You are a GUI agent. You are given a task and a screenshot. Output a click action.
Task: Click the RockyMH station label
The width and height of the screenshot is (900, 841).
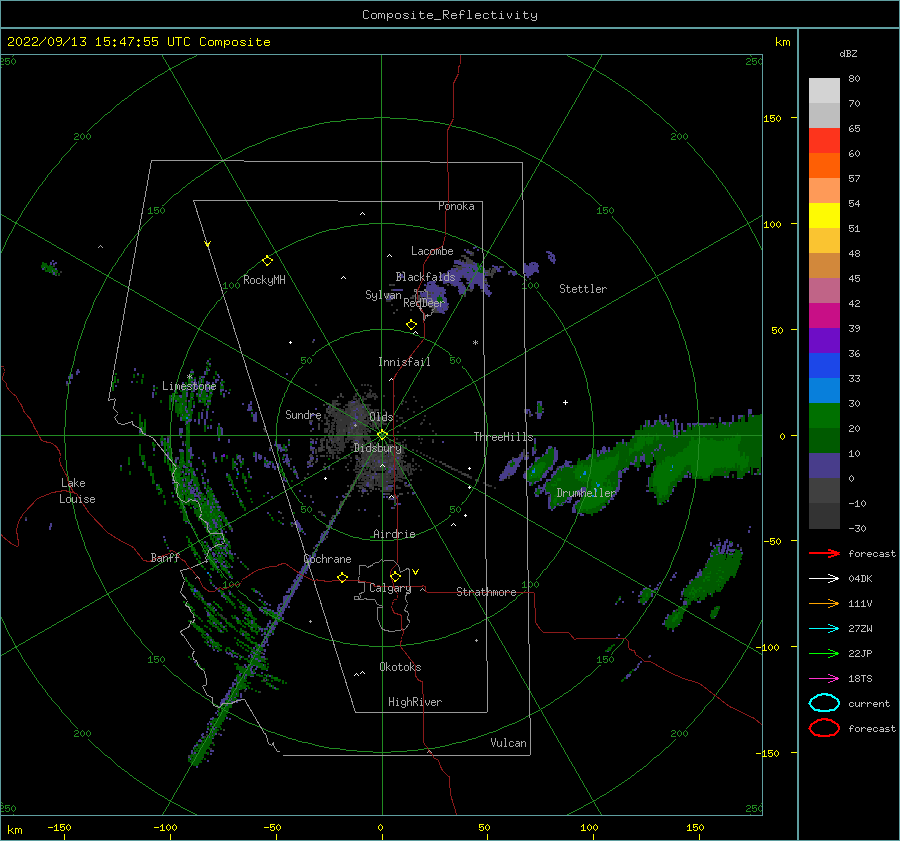coord(264,280)
